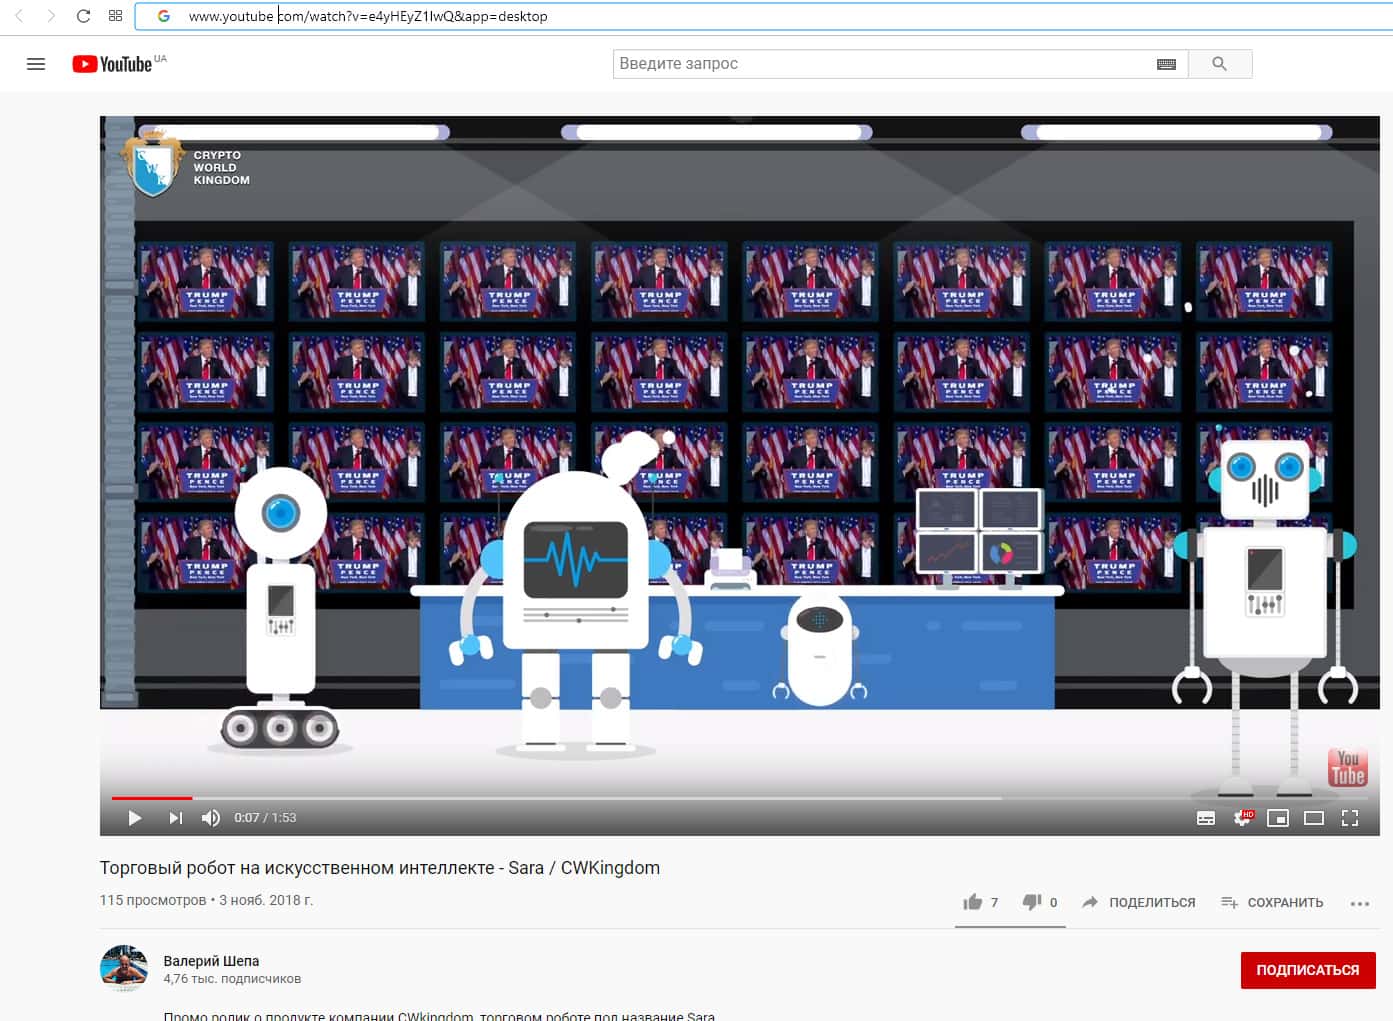Play the video
Screen dimensions: 1393x1021
135,818
